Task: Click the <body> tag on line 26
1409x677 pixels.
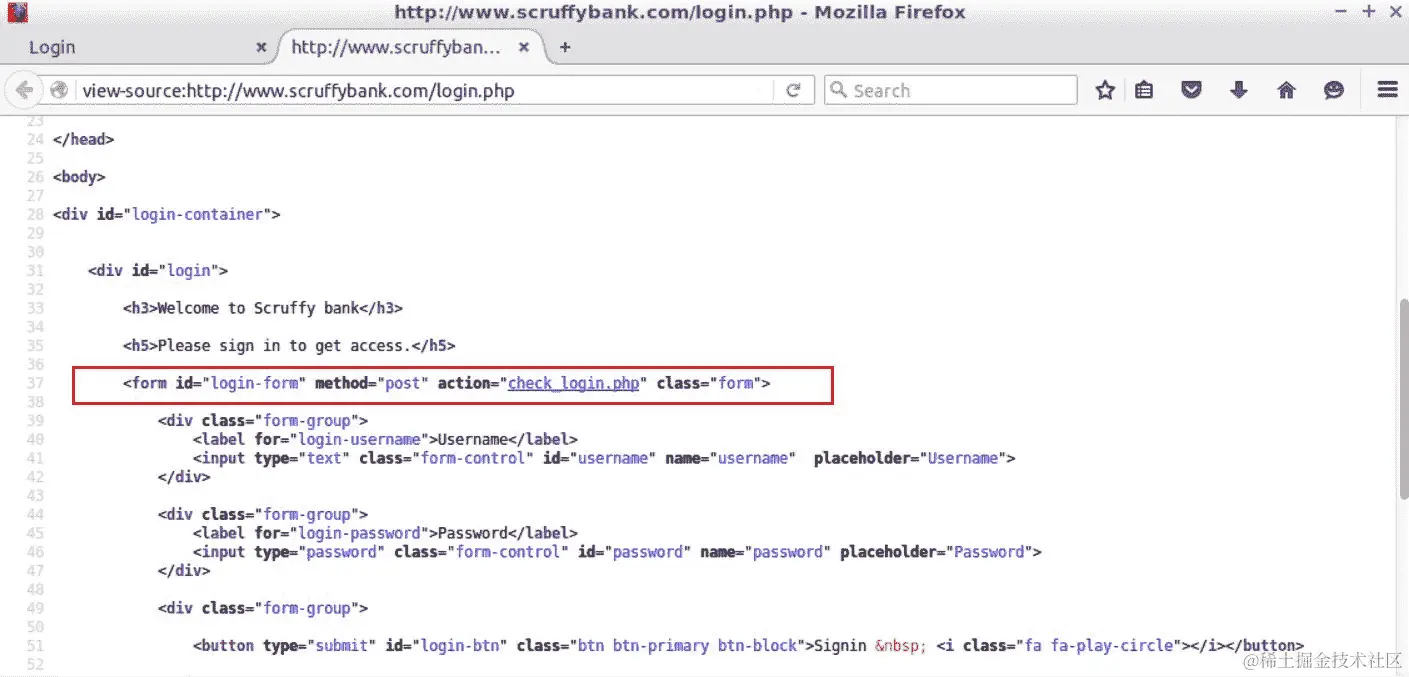Action: pyautogui.click(x=79, y=177)
